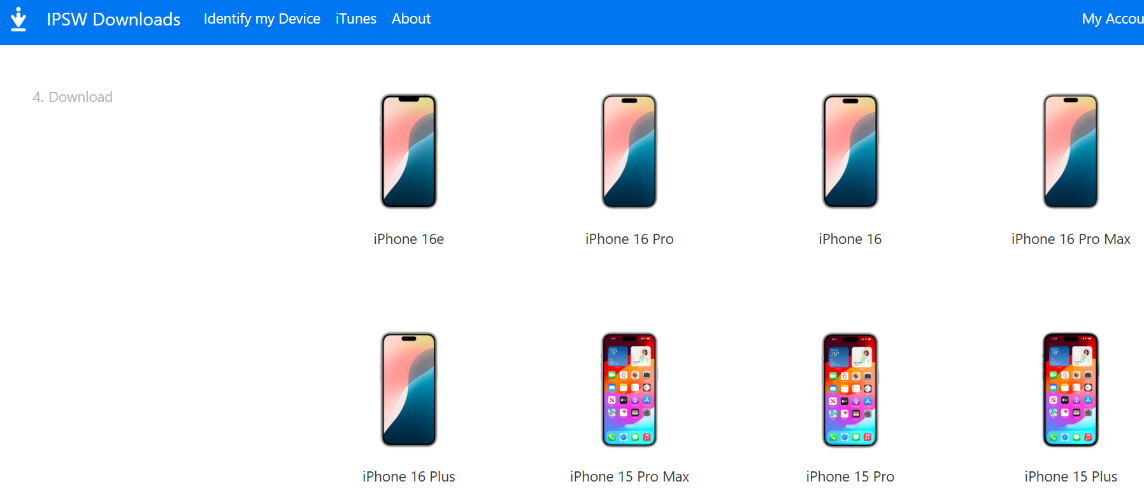
Task: Click the iPhone 16 Plus text label
Action: click(409, 477)
